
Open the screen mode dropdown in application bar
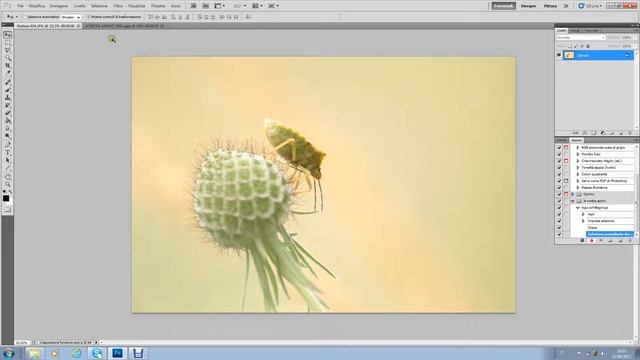pyautogui.click(x=273, y=6)
